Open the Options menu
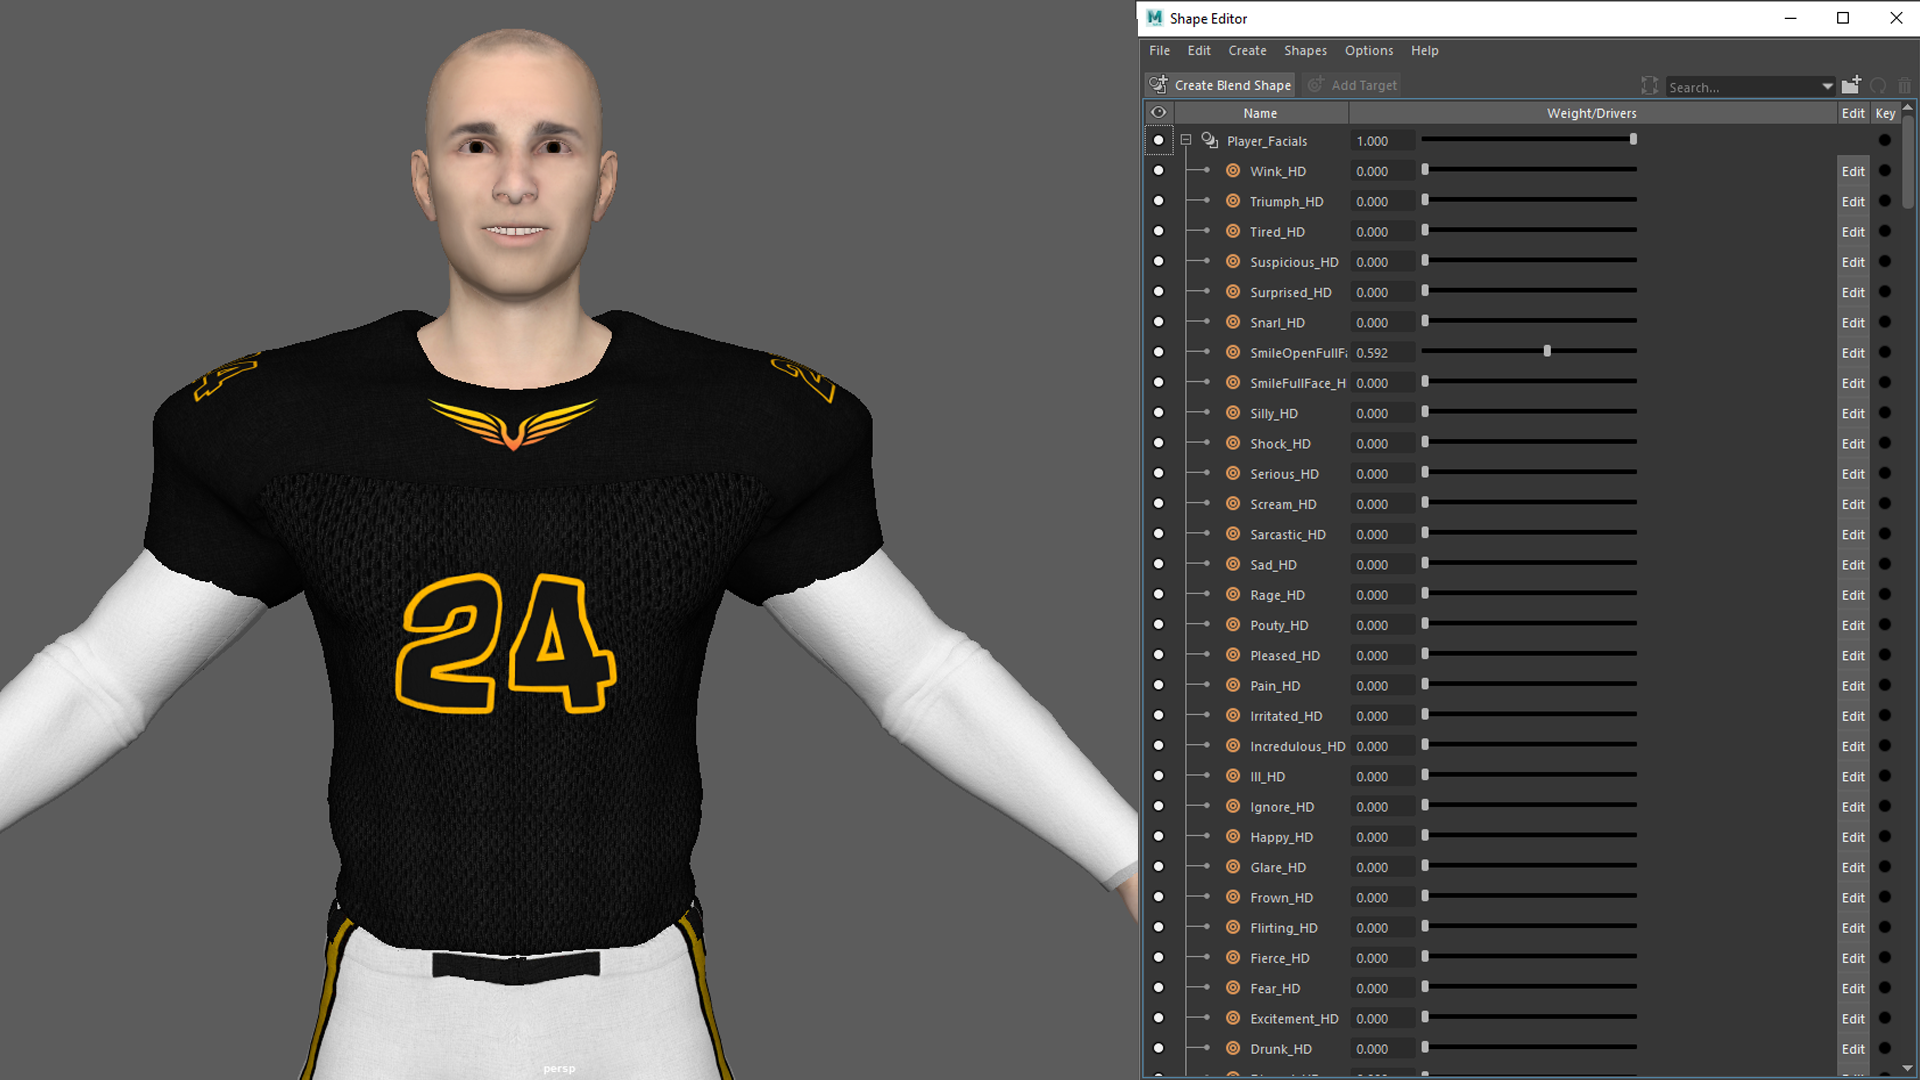The height and width of the screenshot is (1080, 1920). (1368, 51)
